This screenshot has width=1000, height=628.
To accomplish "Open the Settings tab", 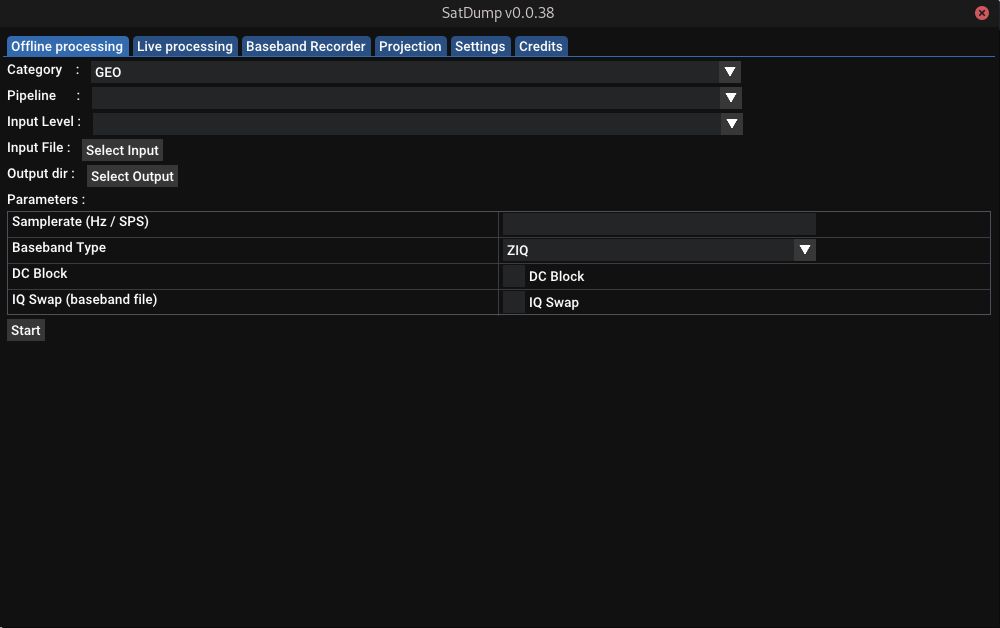I will click(x=480, y=46).
